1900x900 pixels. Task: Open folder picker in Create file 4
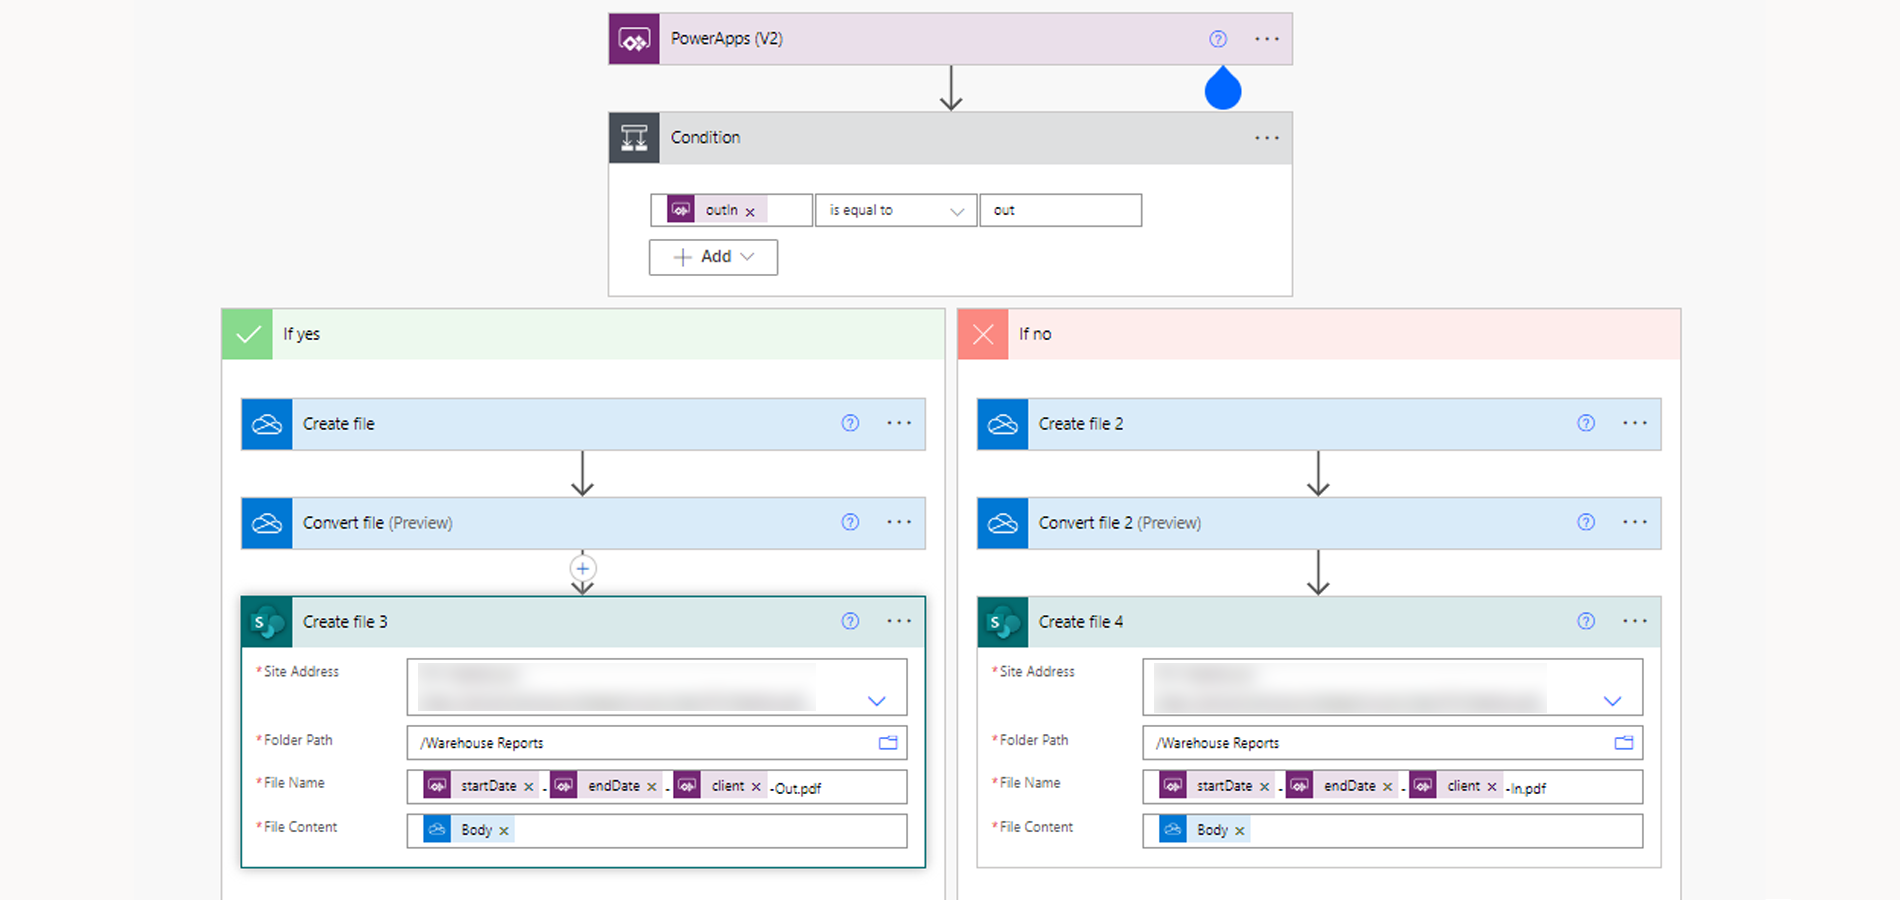pyautogui.click(x=1624, y=743)
